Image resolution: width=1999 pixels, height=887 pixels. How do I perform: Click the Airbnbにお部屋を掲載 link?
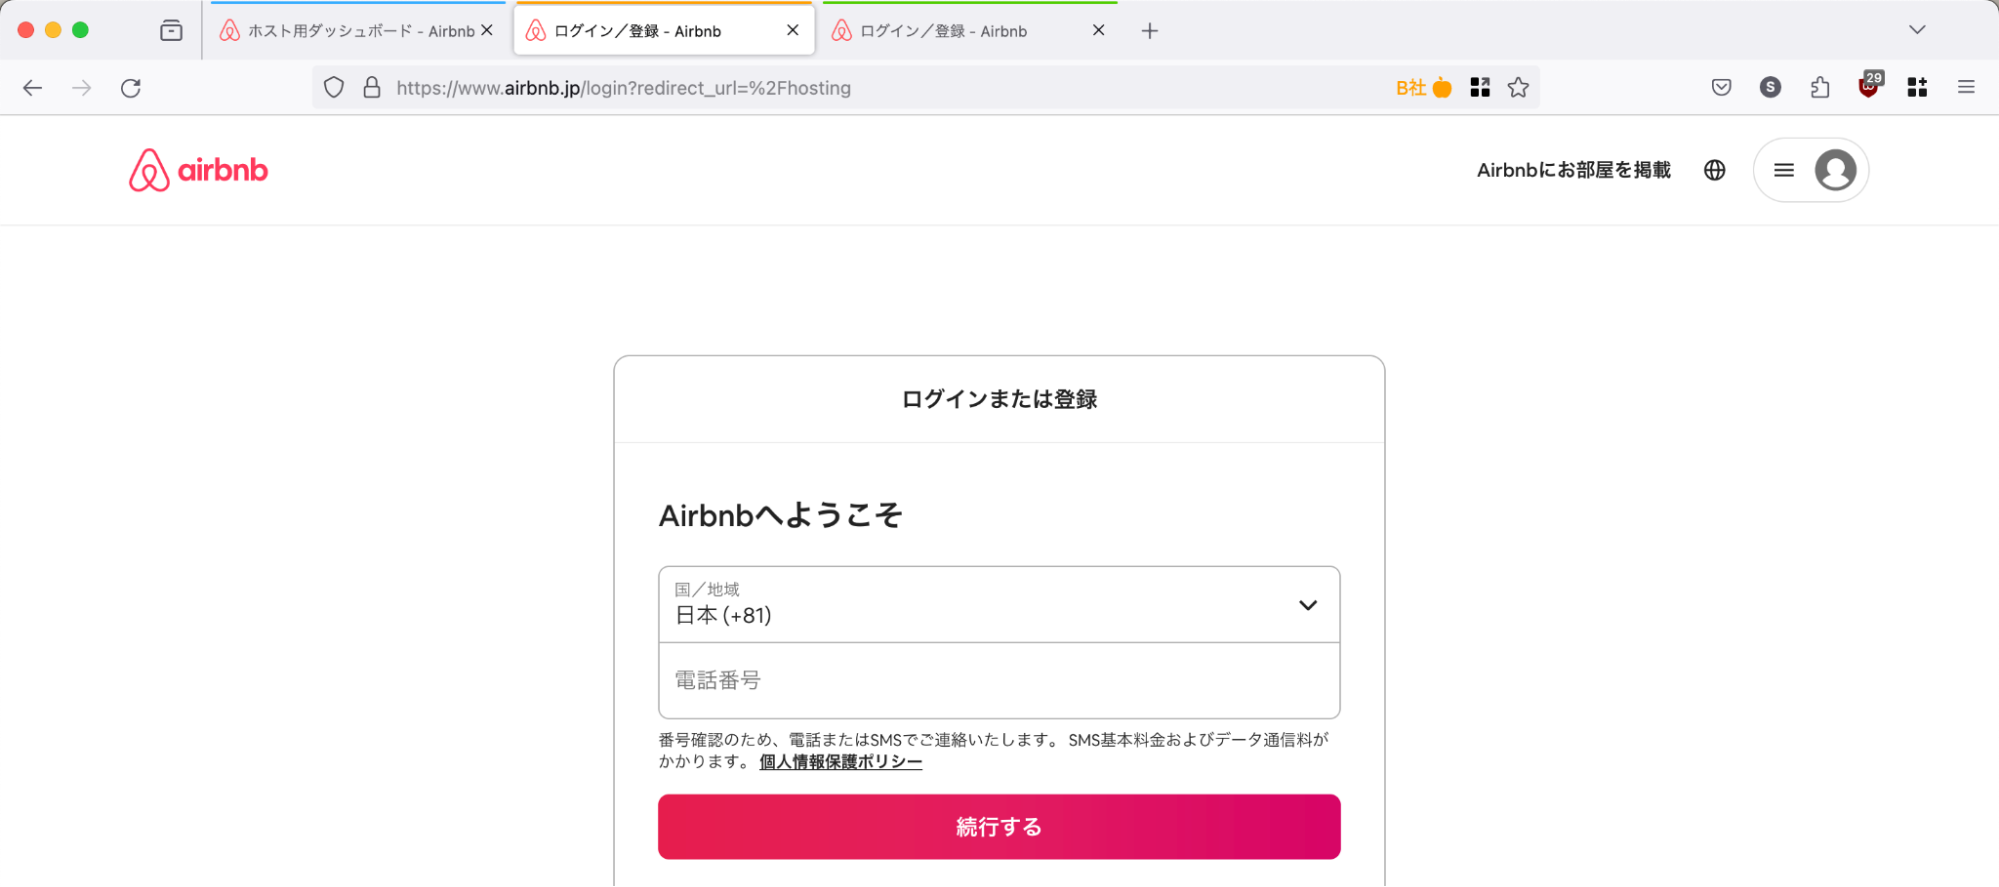pos(1573,170)
